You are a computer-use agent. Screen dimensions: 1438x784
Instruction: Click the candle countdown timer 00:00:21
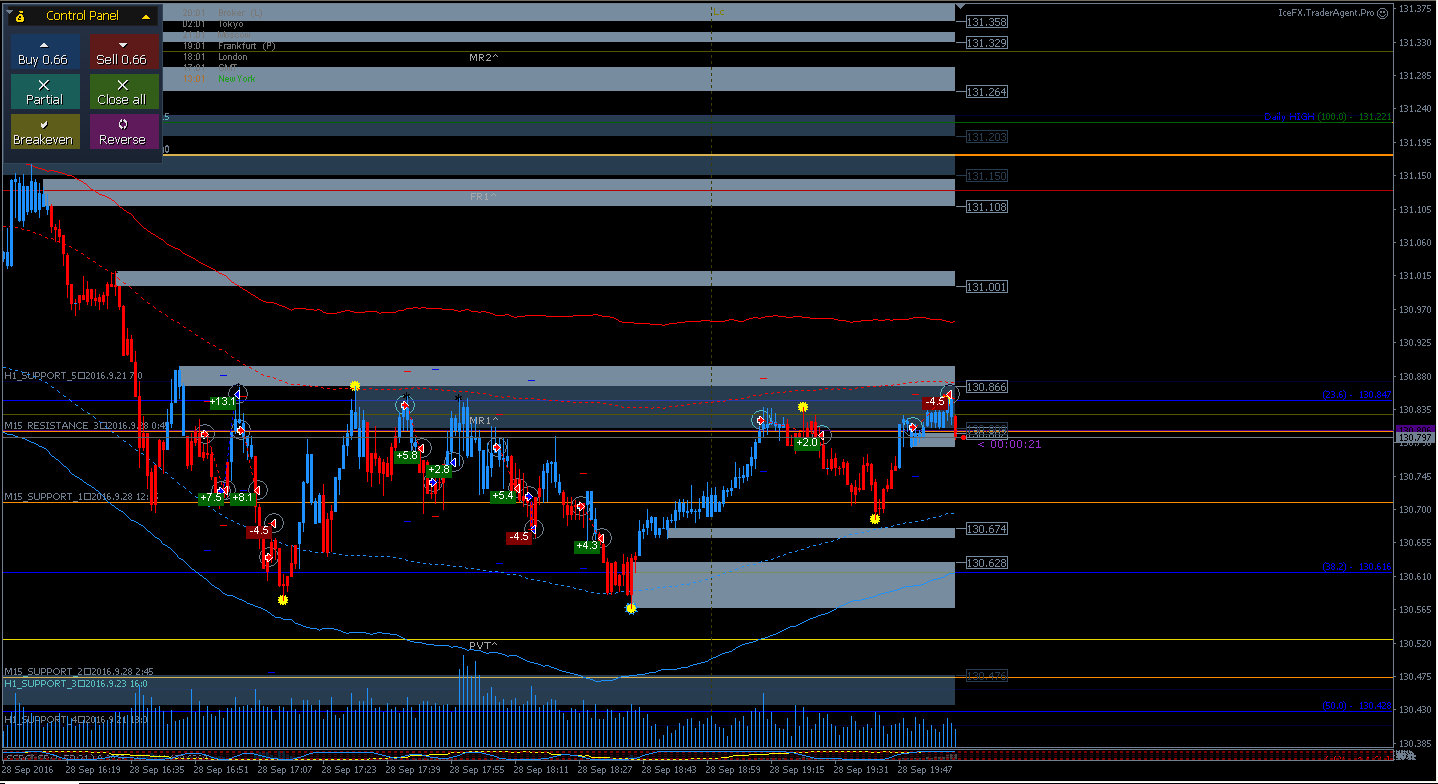tap(1010, 444)
